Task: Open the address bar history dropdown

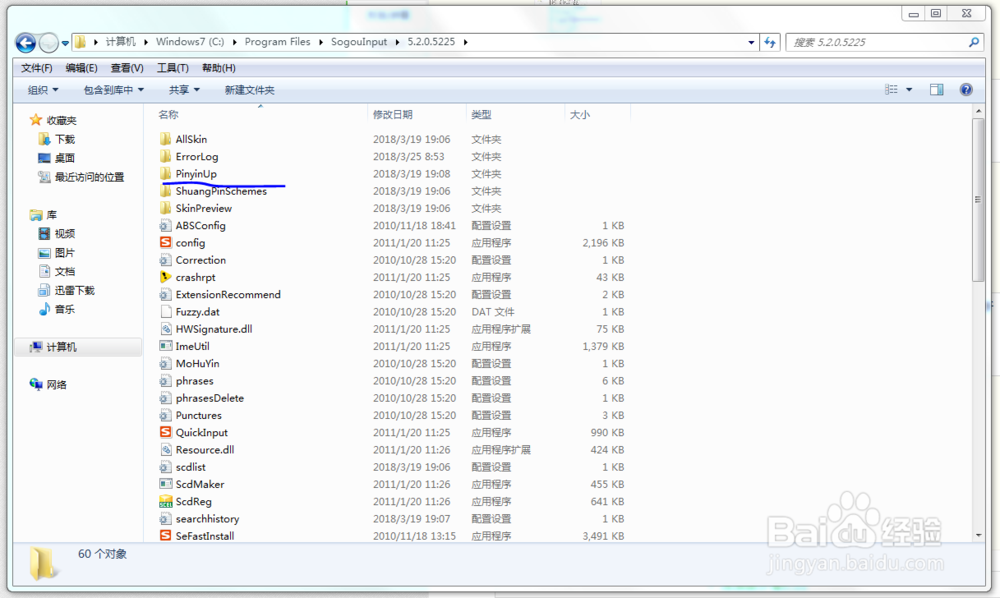Action: pyautogui.click(x=750, y=43)
